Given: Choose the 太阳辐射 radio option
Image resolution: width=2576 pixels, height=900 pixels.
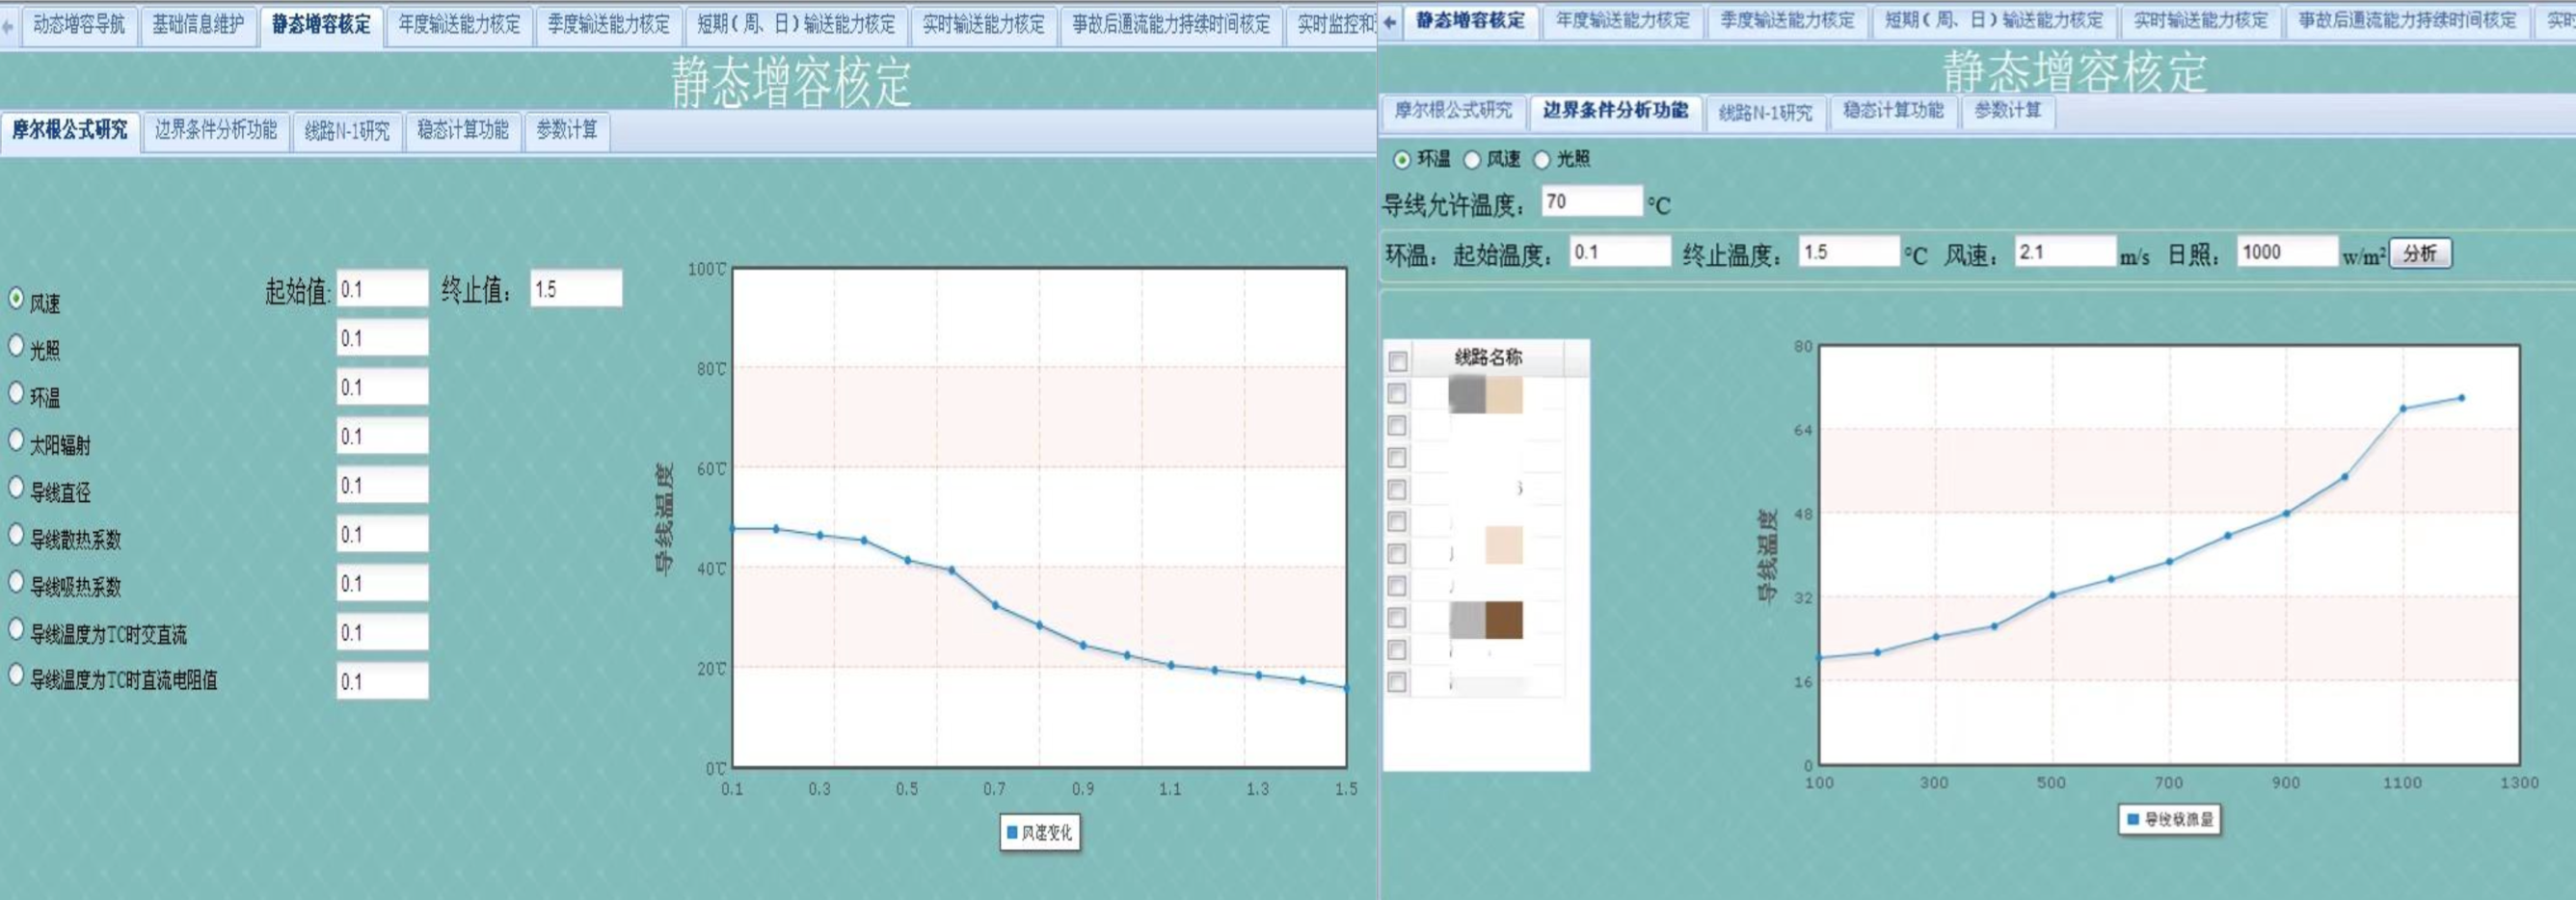Looking at the screenshot, I should coord(16,440).
